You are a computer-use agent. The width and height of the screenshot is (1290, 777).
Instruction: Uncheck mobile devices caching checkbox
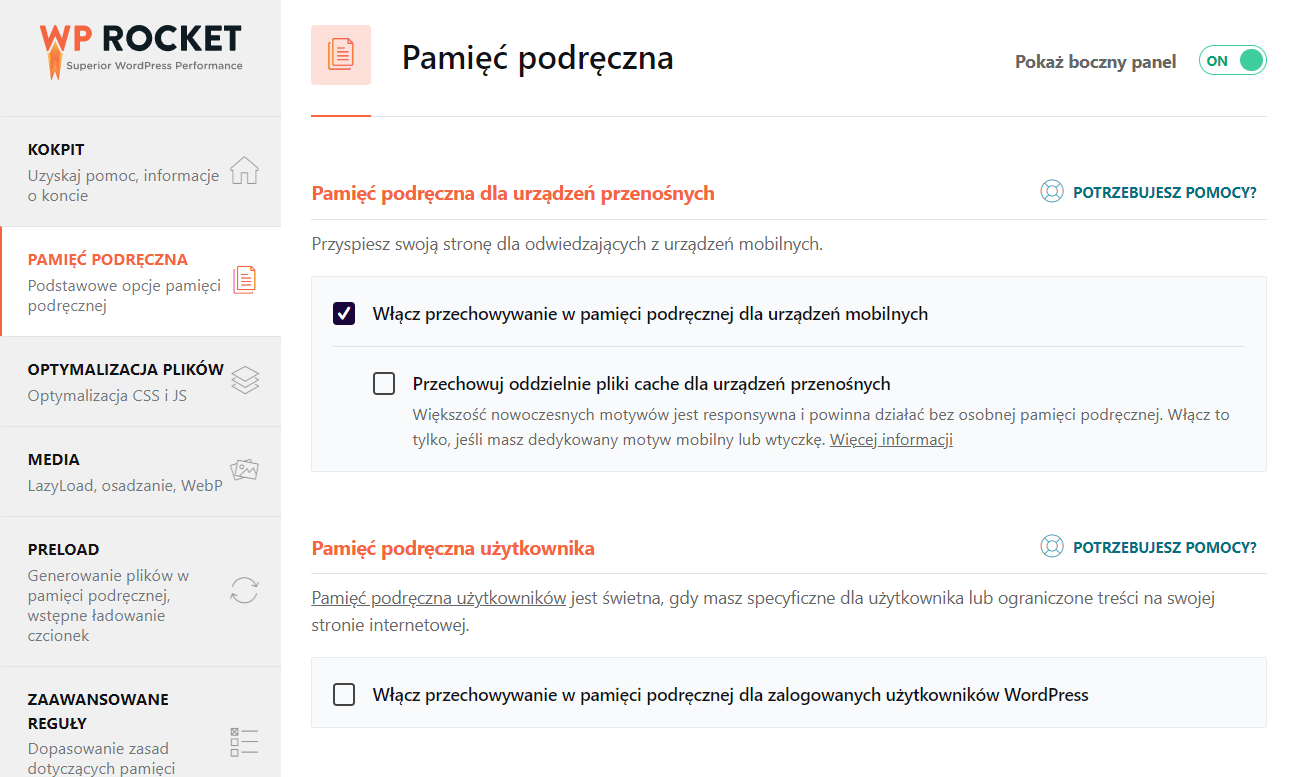(344, 314)
